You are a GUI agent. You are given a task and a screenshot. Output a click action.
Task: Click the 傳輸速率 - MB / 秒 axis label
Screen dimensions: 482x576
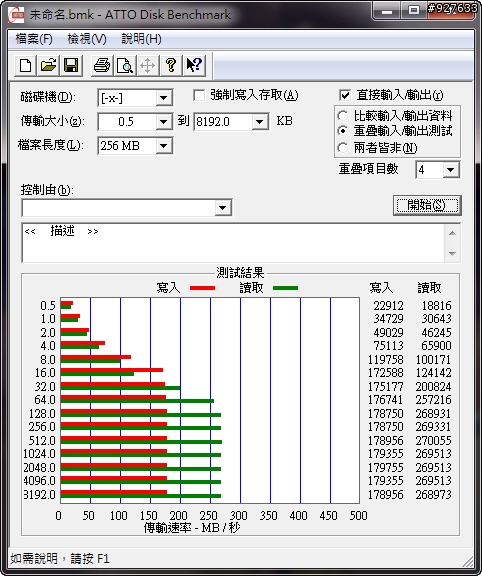[192, 528]
